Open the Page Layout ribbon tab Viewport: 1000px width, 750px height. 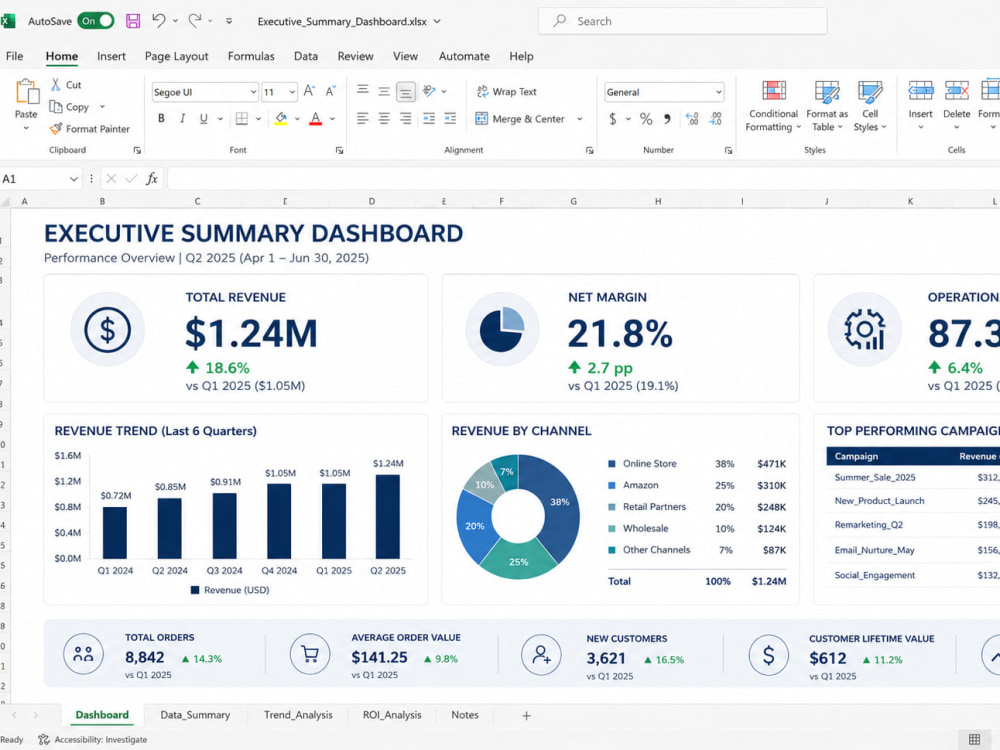(177, 56)
